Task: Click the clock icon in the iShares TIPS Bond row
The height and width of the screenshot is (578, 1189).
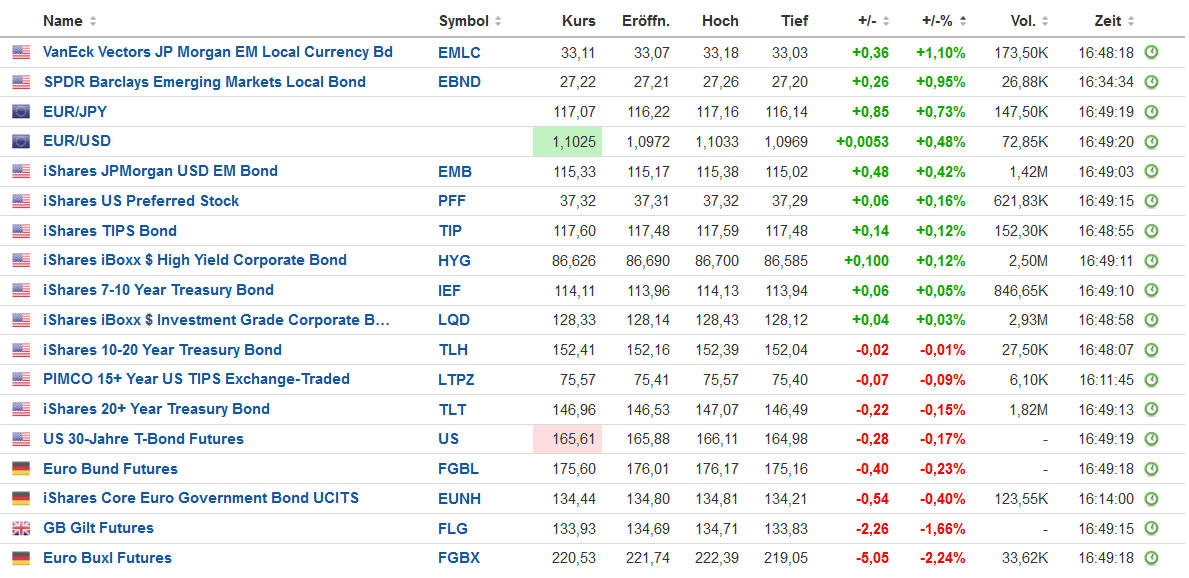Action: click(x=1151, y=231)
